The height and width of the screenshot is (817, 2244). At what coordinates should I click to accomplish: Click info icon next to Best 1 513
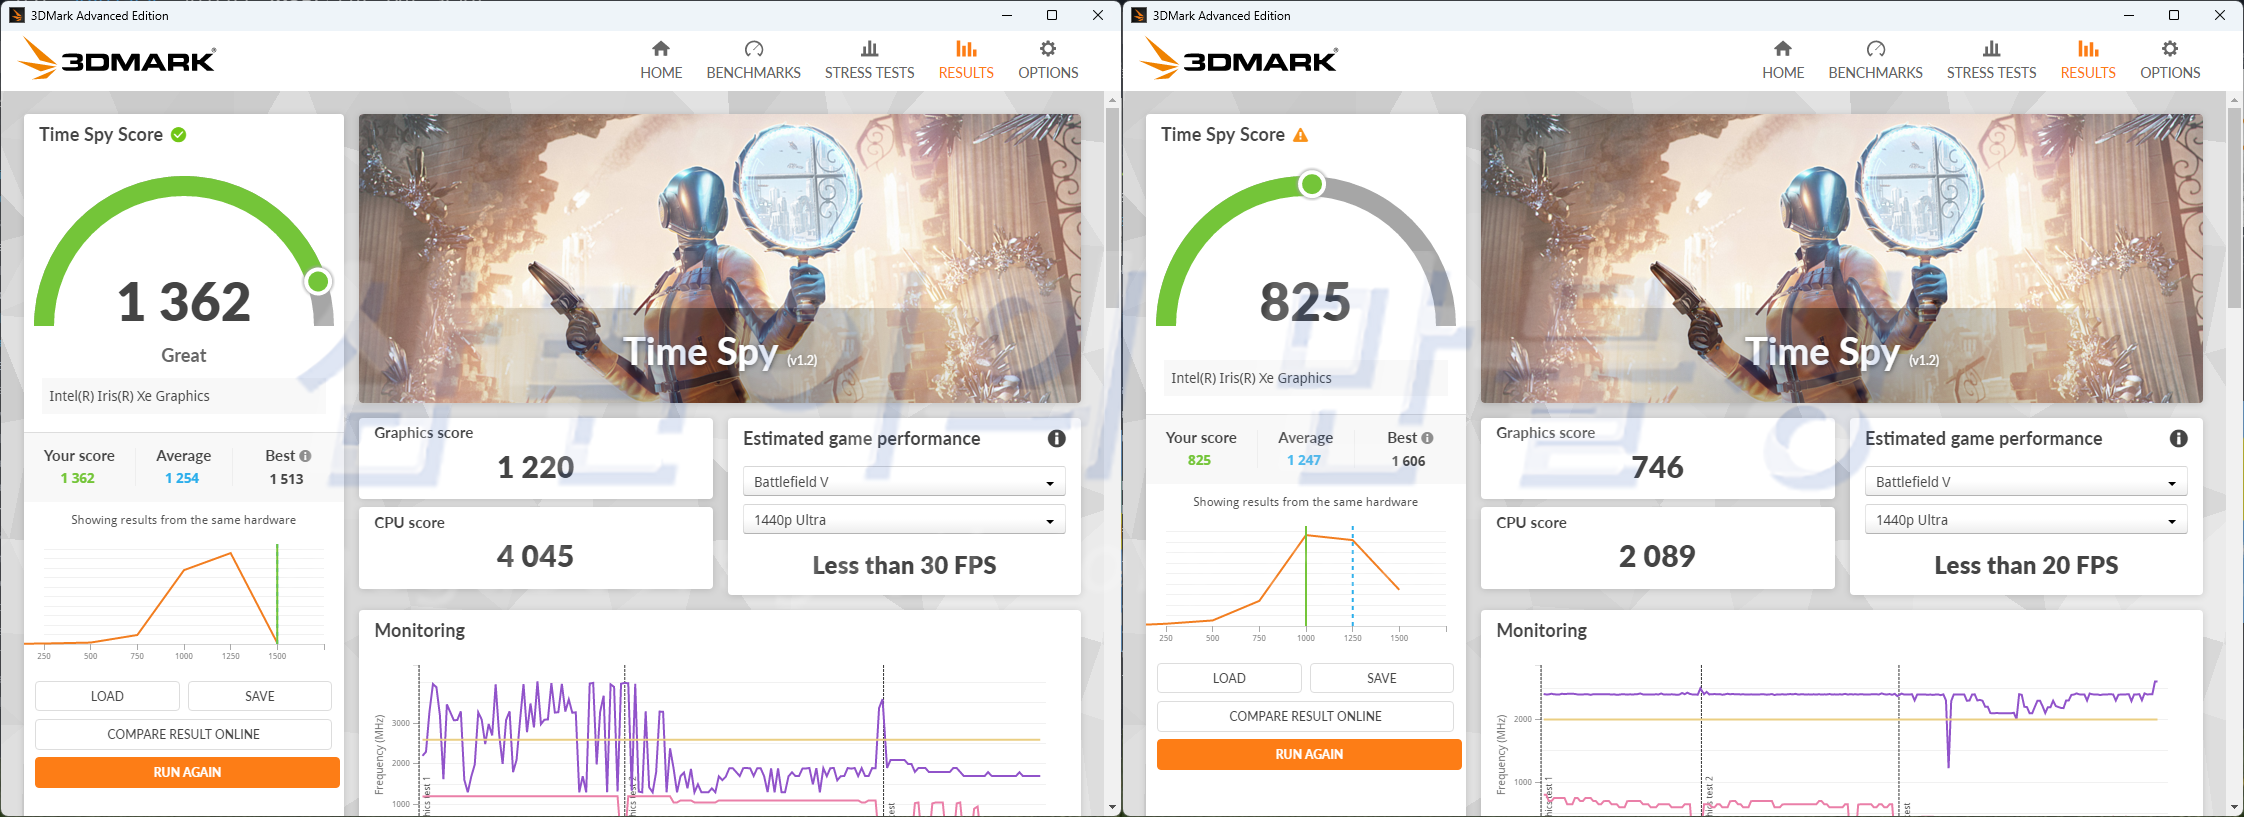[x=306, y=456]
